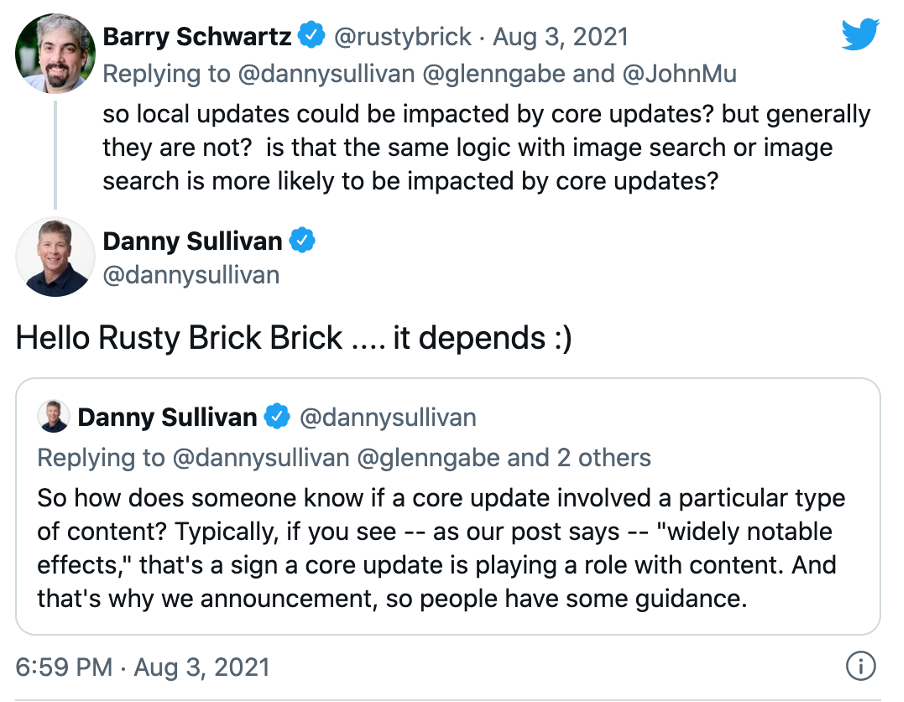Click the Aug 3, 2021 date near @rustybrick
Image resolution: width=904 pixels, height=702 pixels.
560,37
